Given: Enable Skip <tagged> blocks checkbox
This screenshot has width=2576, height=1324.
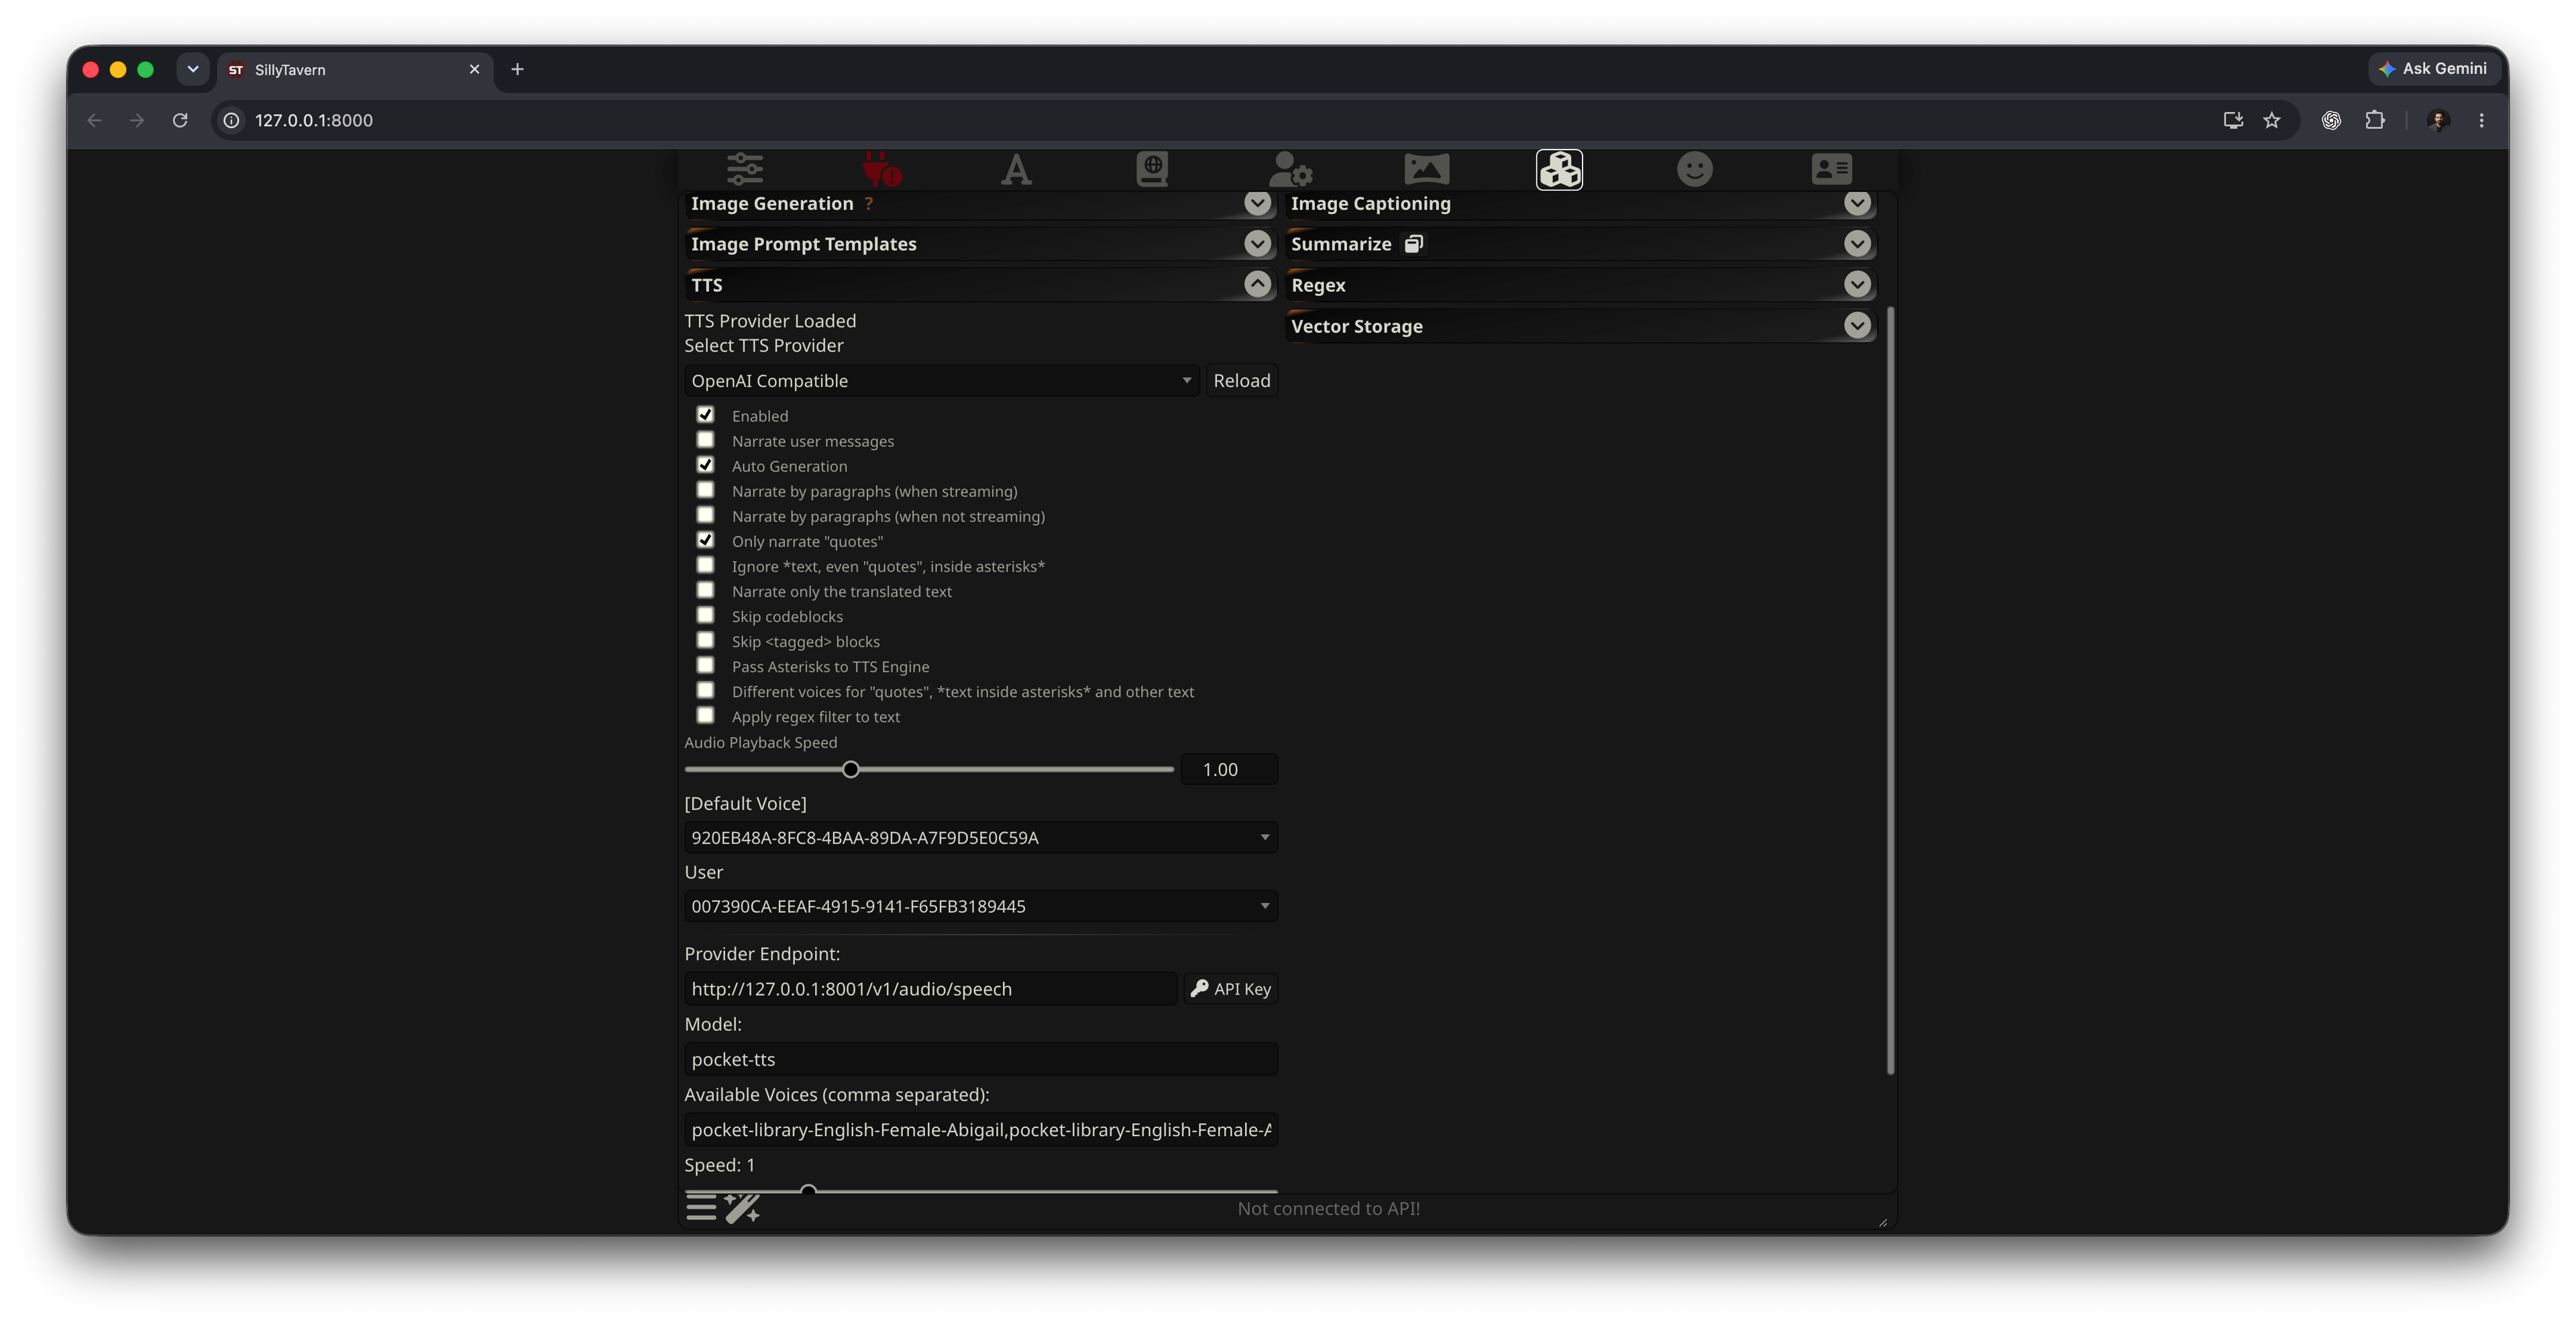Looking at the screenshot, I should (x=705, y=639).
